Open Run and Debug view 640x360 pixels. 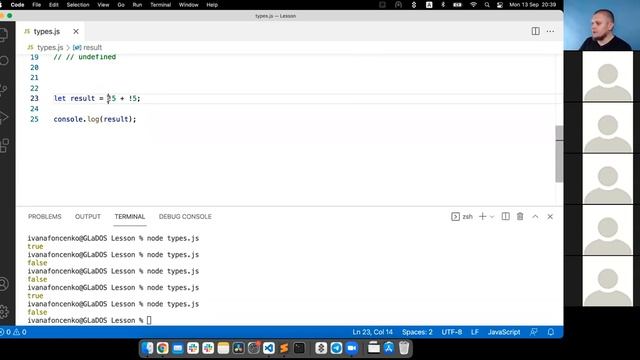click(4, 117)
